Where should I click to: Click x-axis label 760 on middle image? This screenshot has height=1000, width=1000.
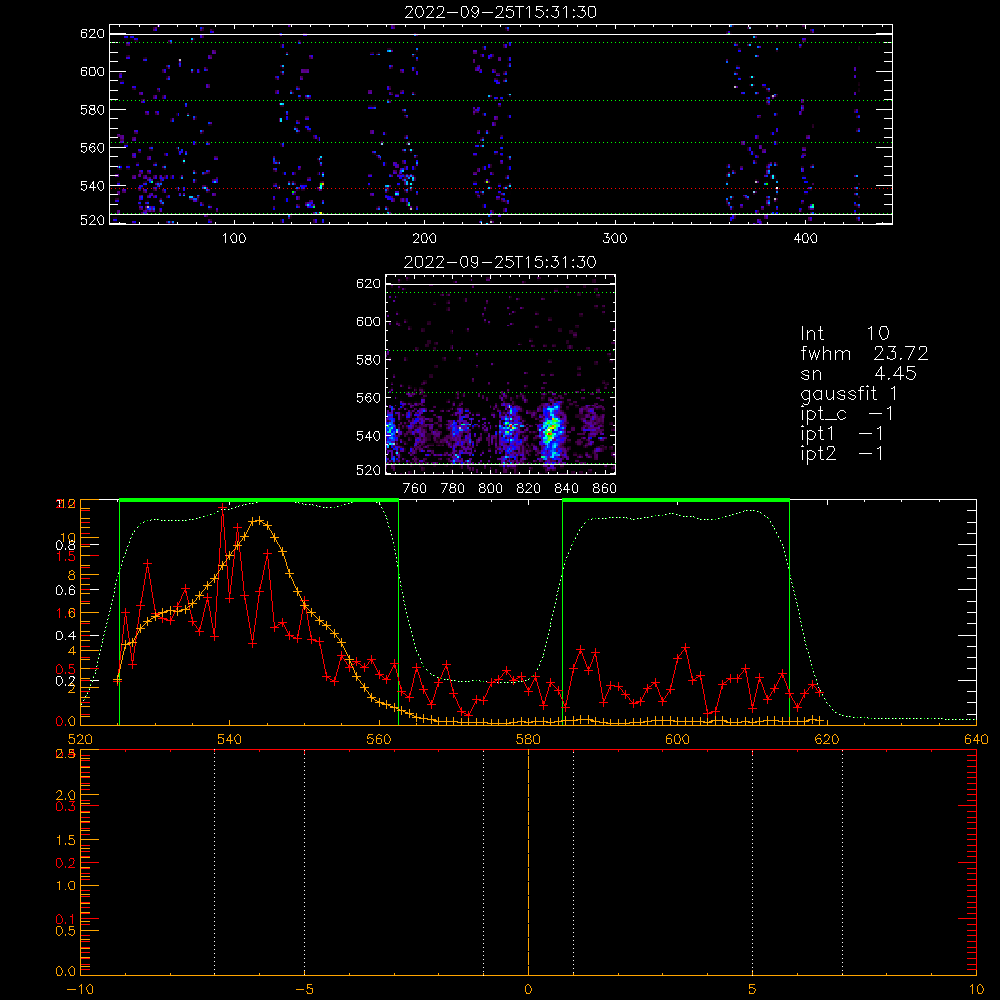[415, 489]
